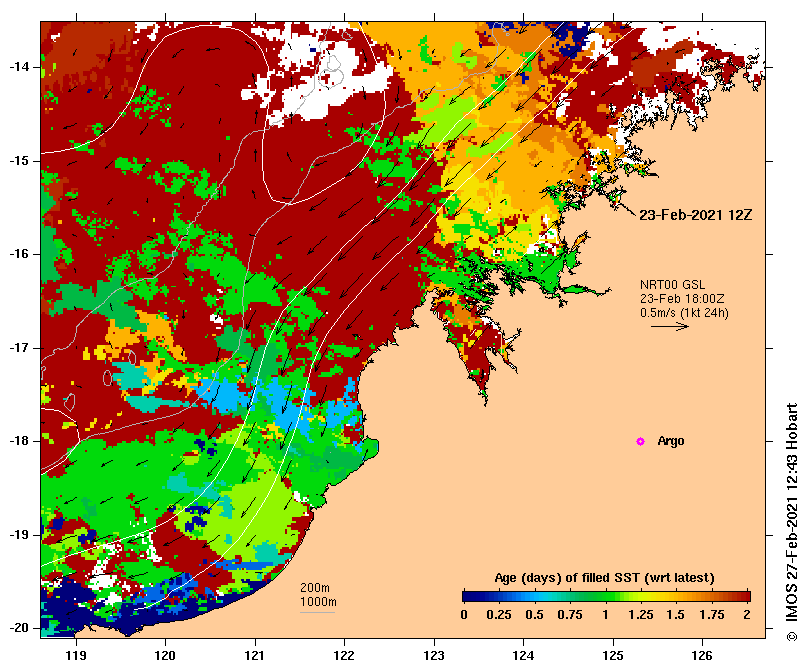
Task: Click the longitude axis label 122
Action: [x=345, y=655]
